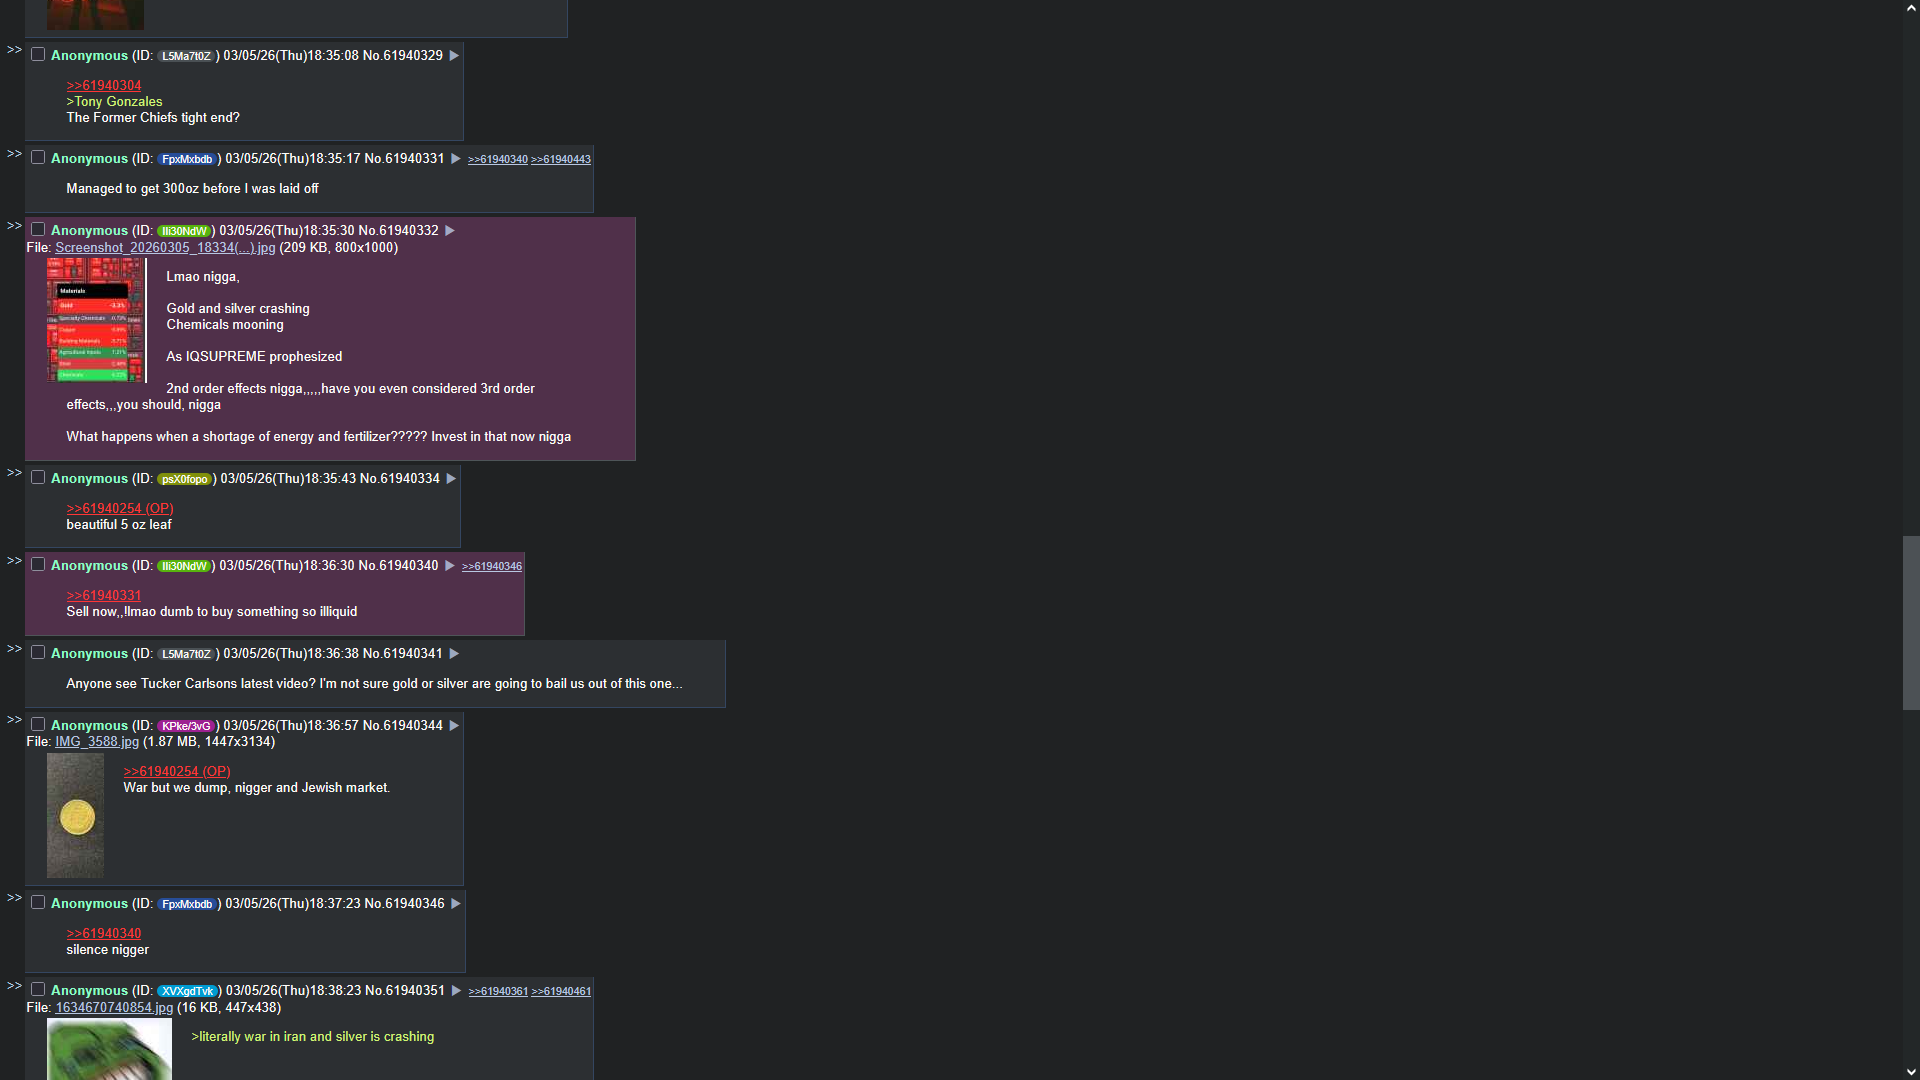1920x1080 pixels.
Task: Expand the gold coin image thumbnail
Action: click(75, 816)
